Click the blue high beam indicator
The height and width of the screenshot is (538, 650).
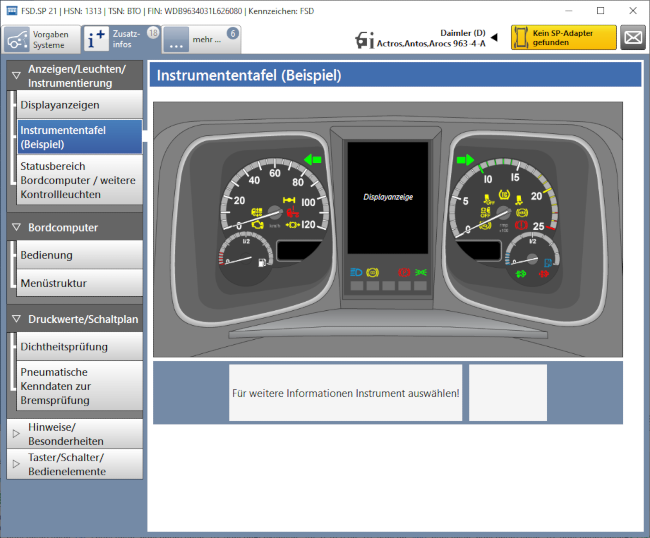[x=357, y=271]
